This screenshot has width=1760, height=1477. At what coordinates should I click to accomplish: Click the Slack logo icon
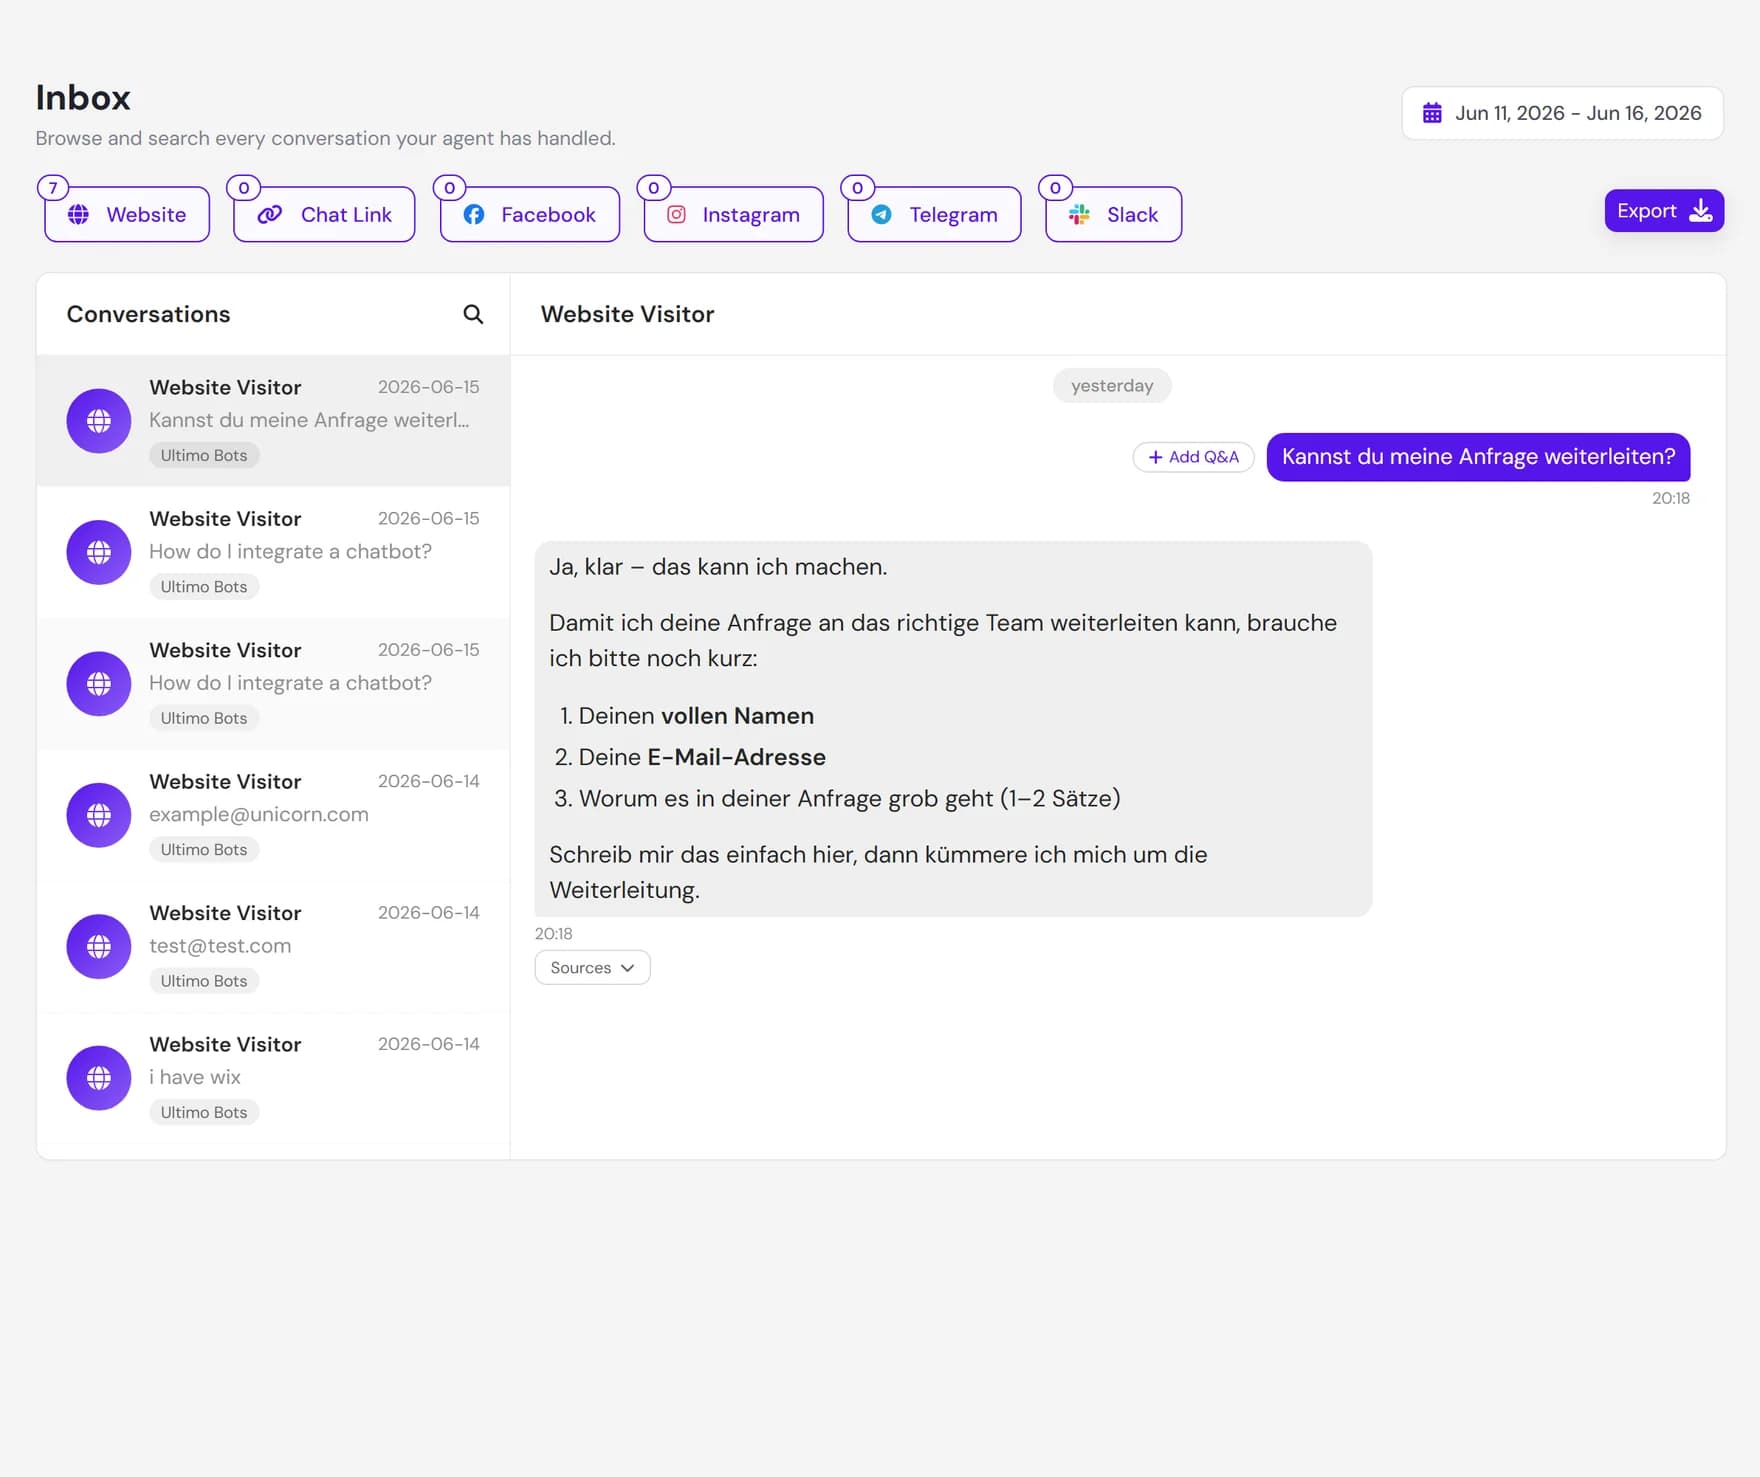click(1079, 215)
